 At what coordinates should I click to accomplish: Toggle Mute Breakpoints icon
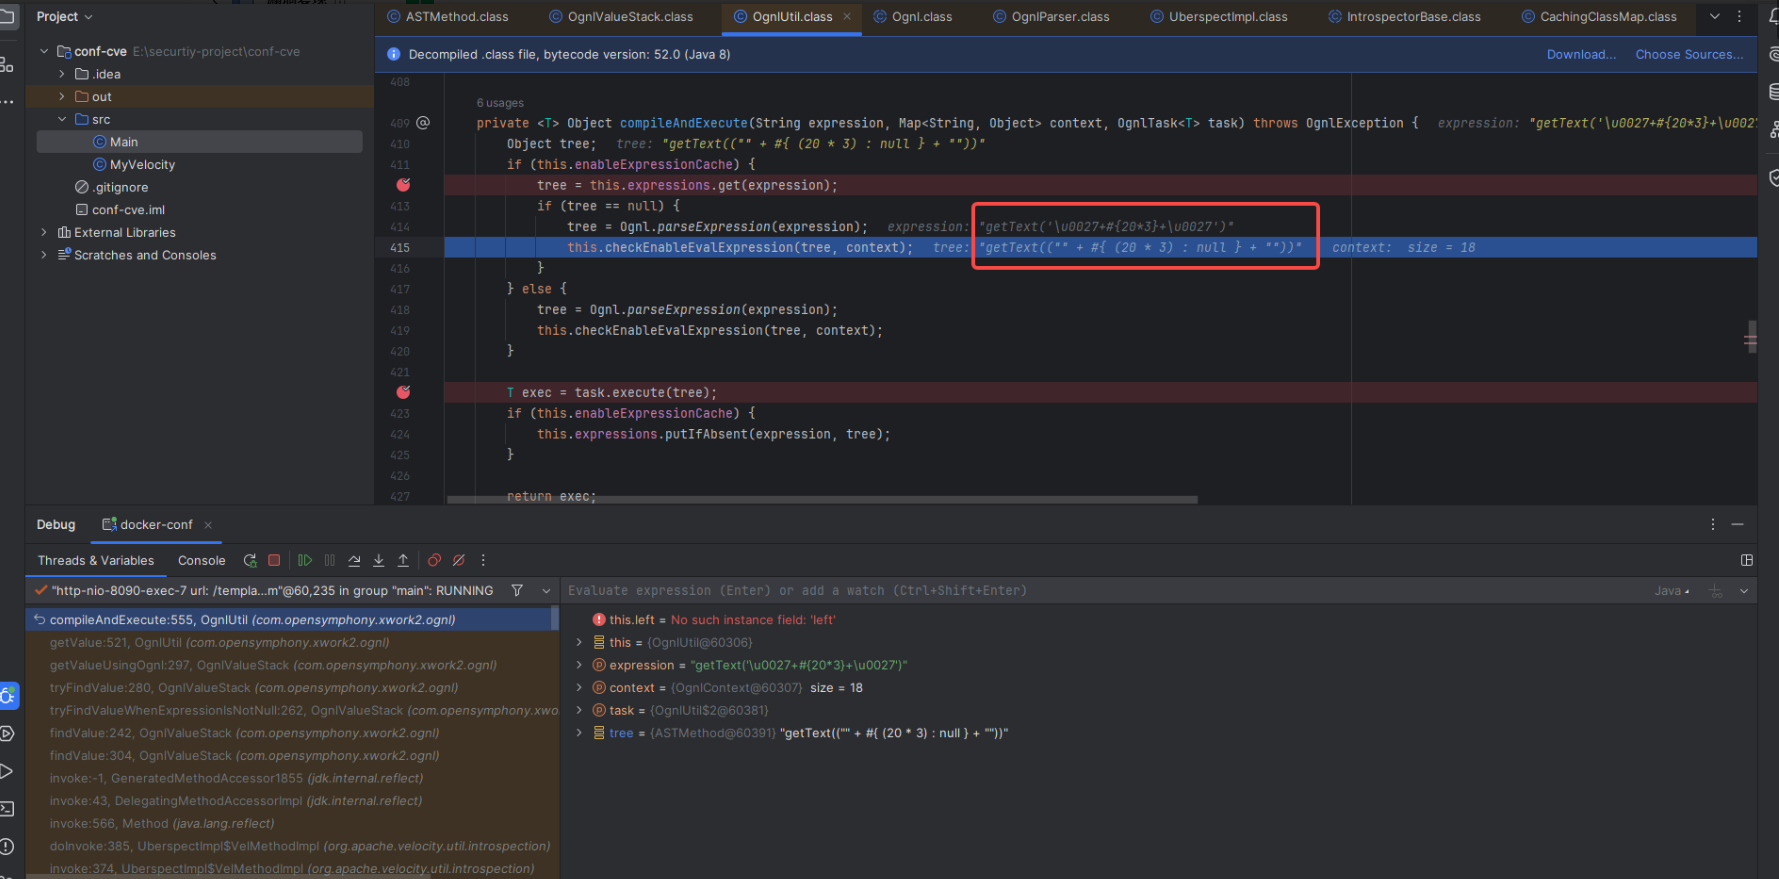(x=459, y=561)
